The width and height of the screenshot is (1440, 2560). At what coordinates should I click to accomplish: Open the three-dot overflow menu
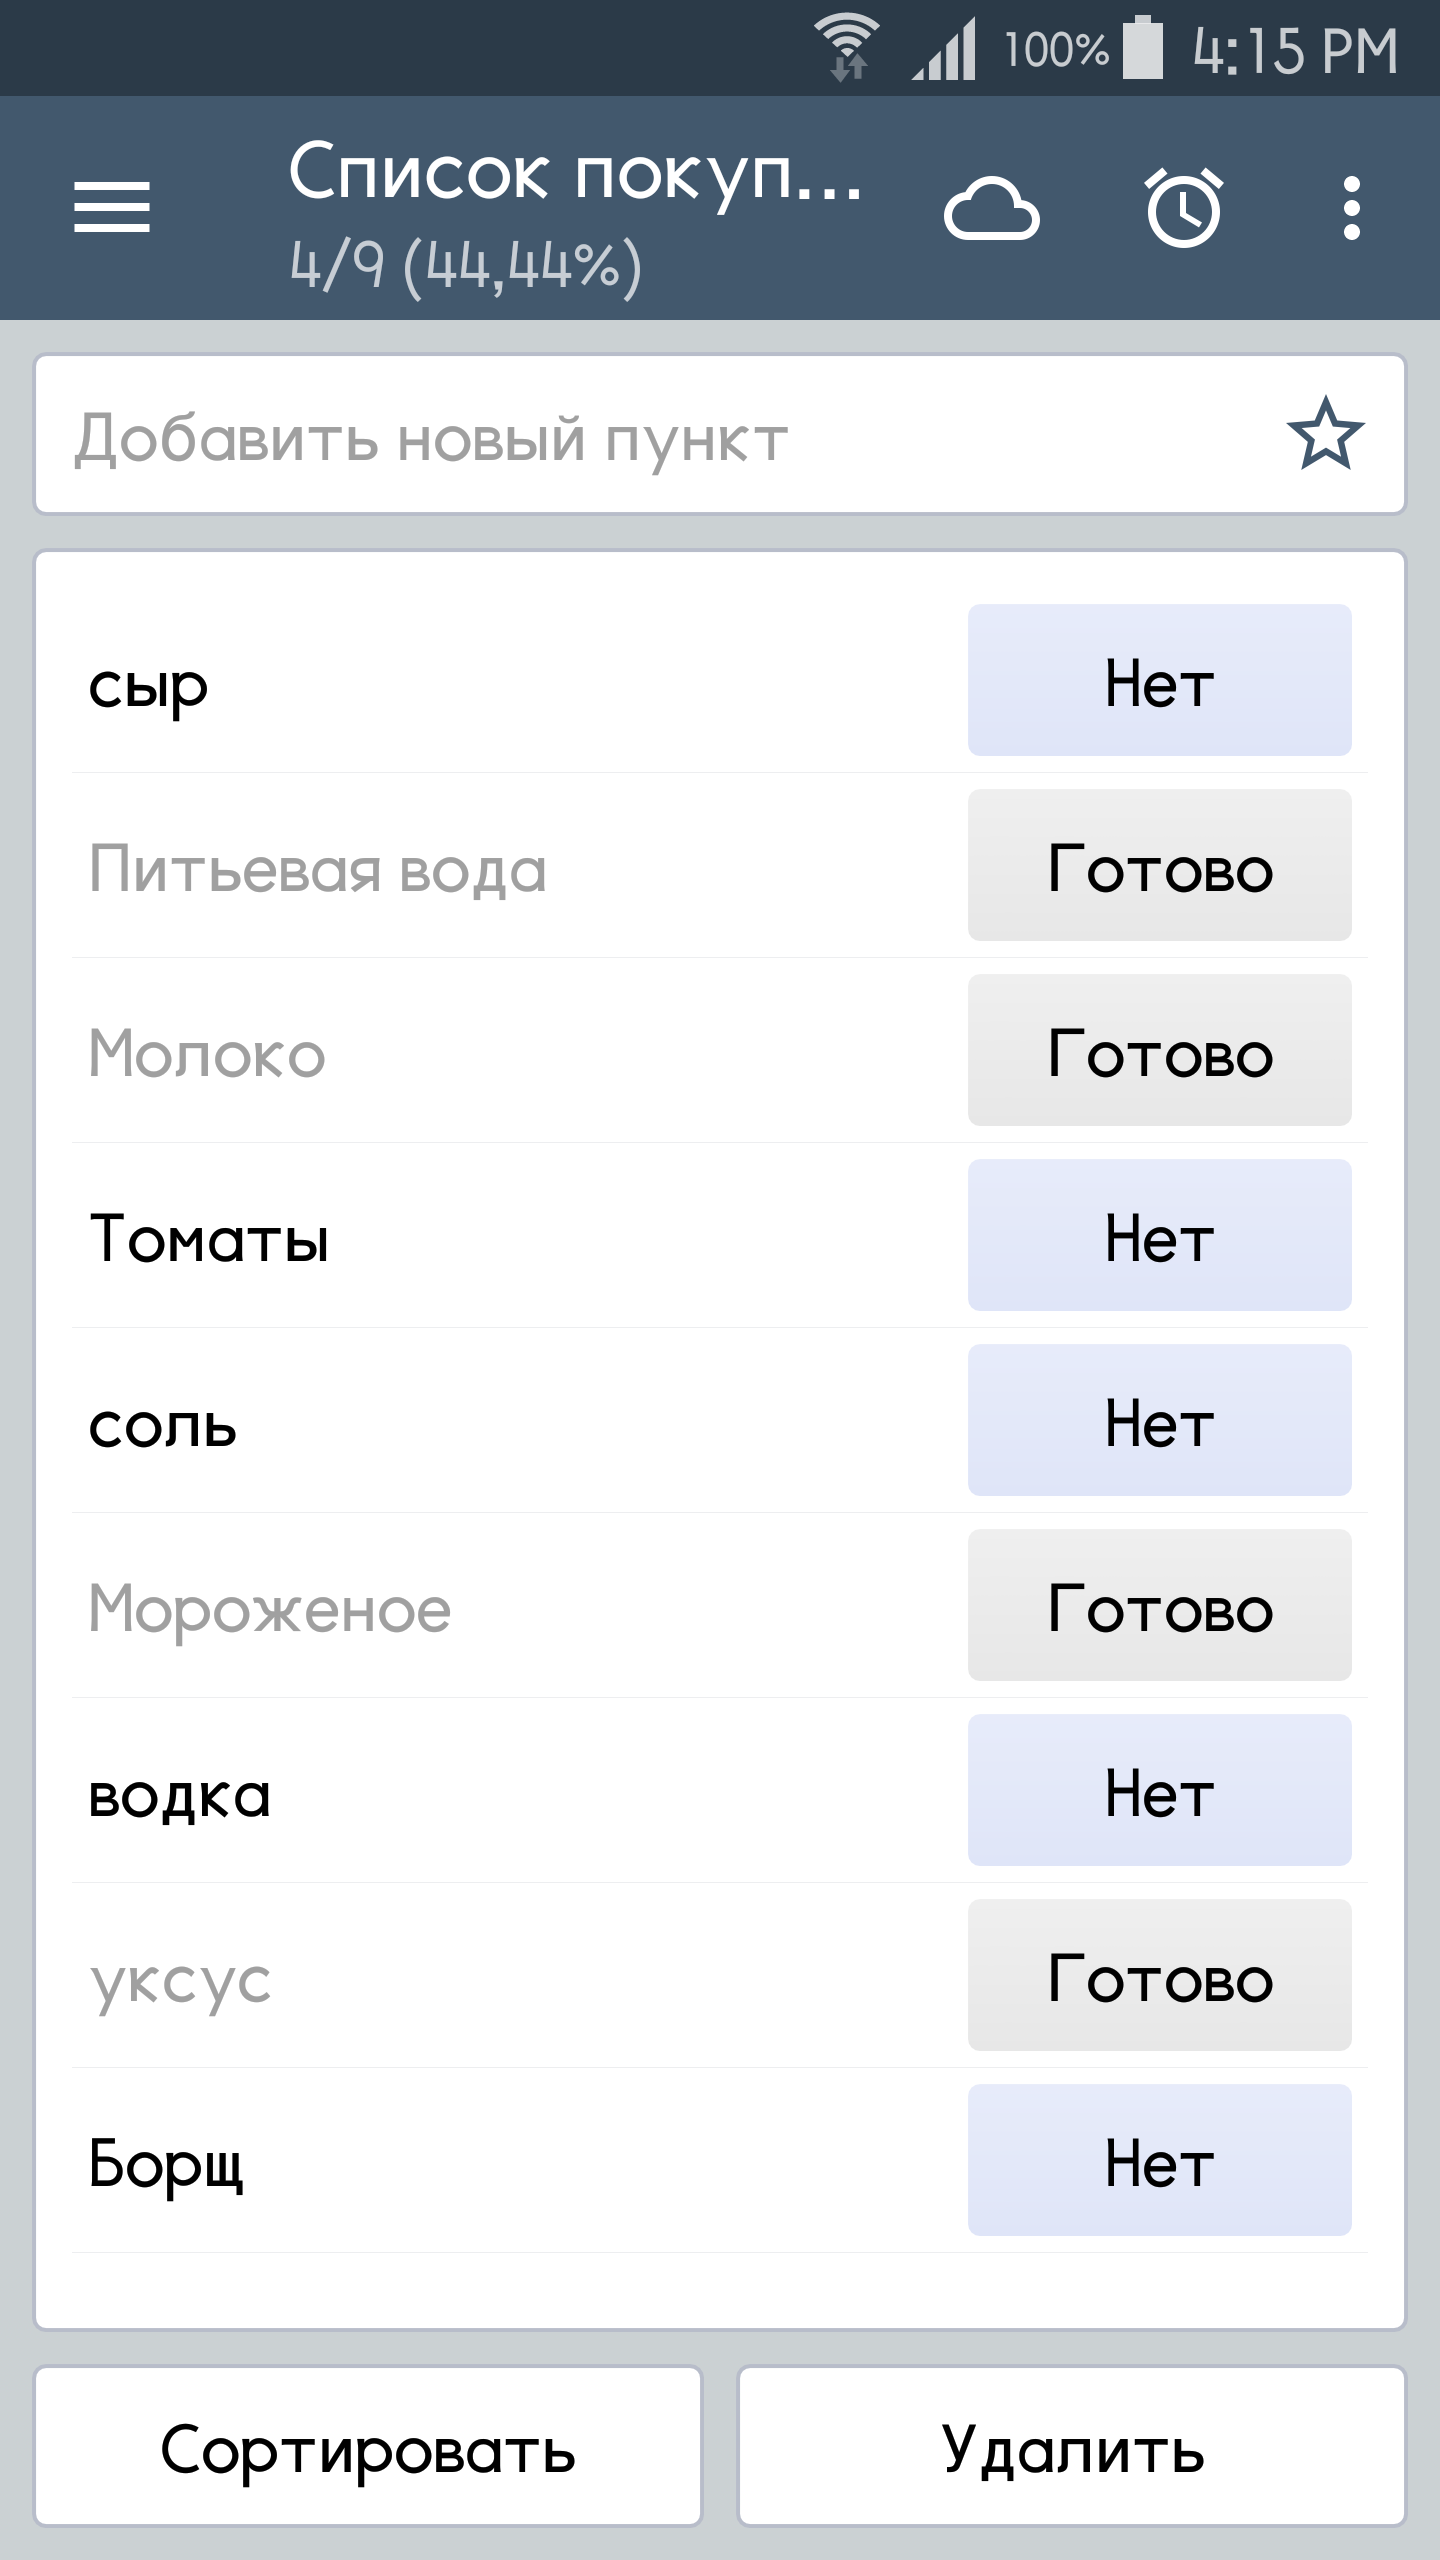tap(1352, 208)
